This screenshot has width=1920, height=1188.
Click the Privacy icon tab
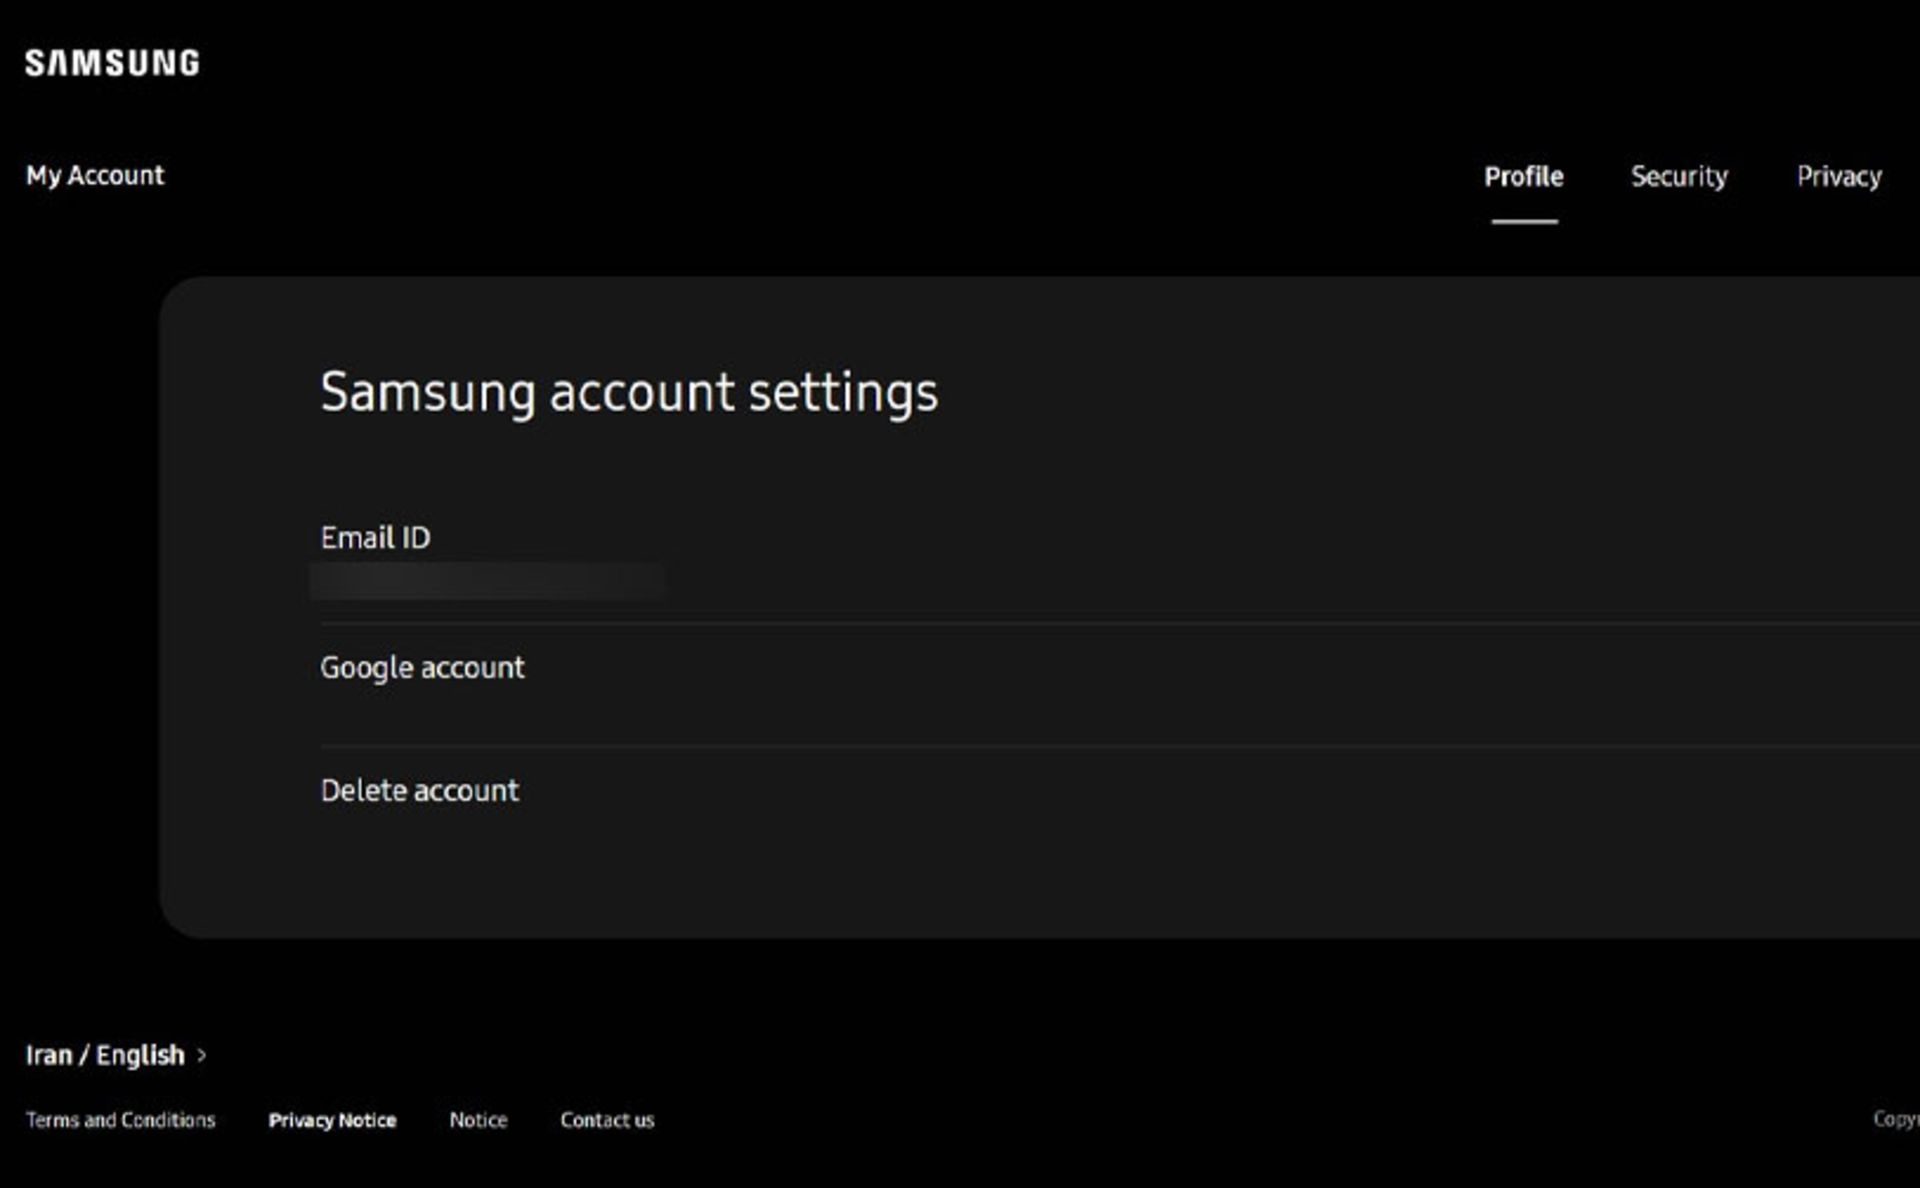pos(1838,174)
